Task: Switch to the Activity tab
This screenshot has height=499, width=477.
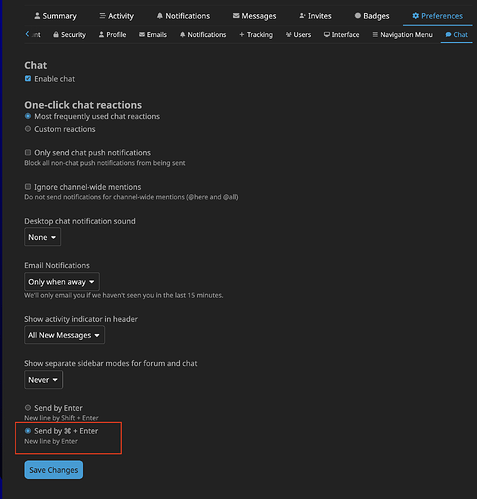Action: [116, 16]
